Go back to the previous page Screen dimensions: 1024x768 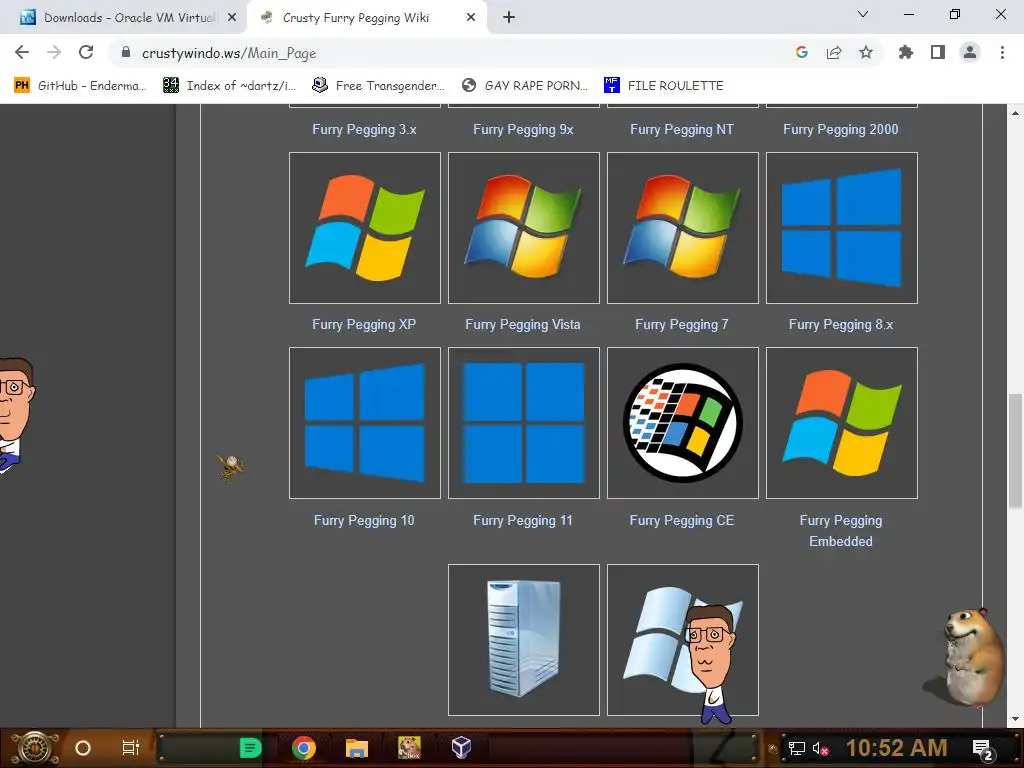22,52
